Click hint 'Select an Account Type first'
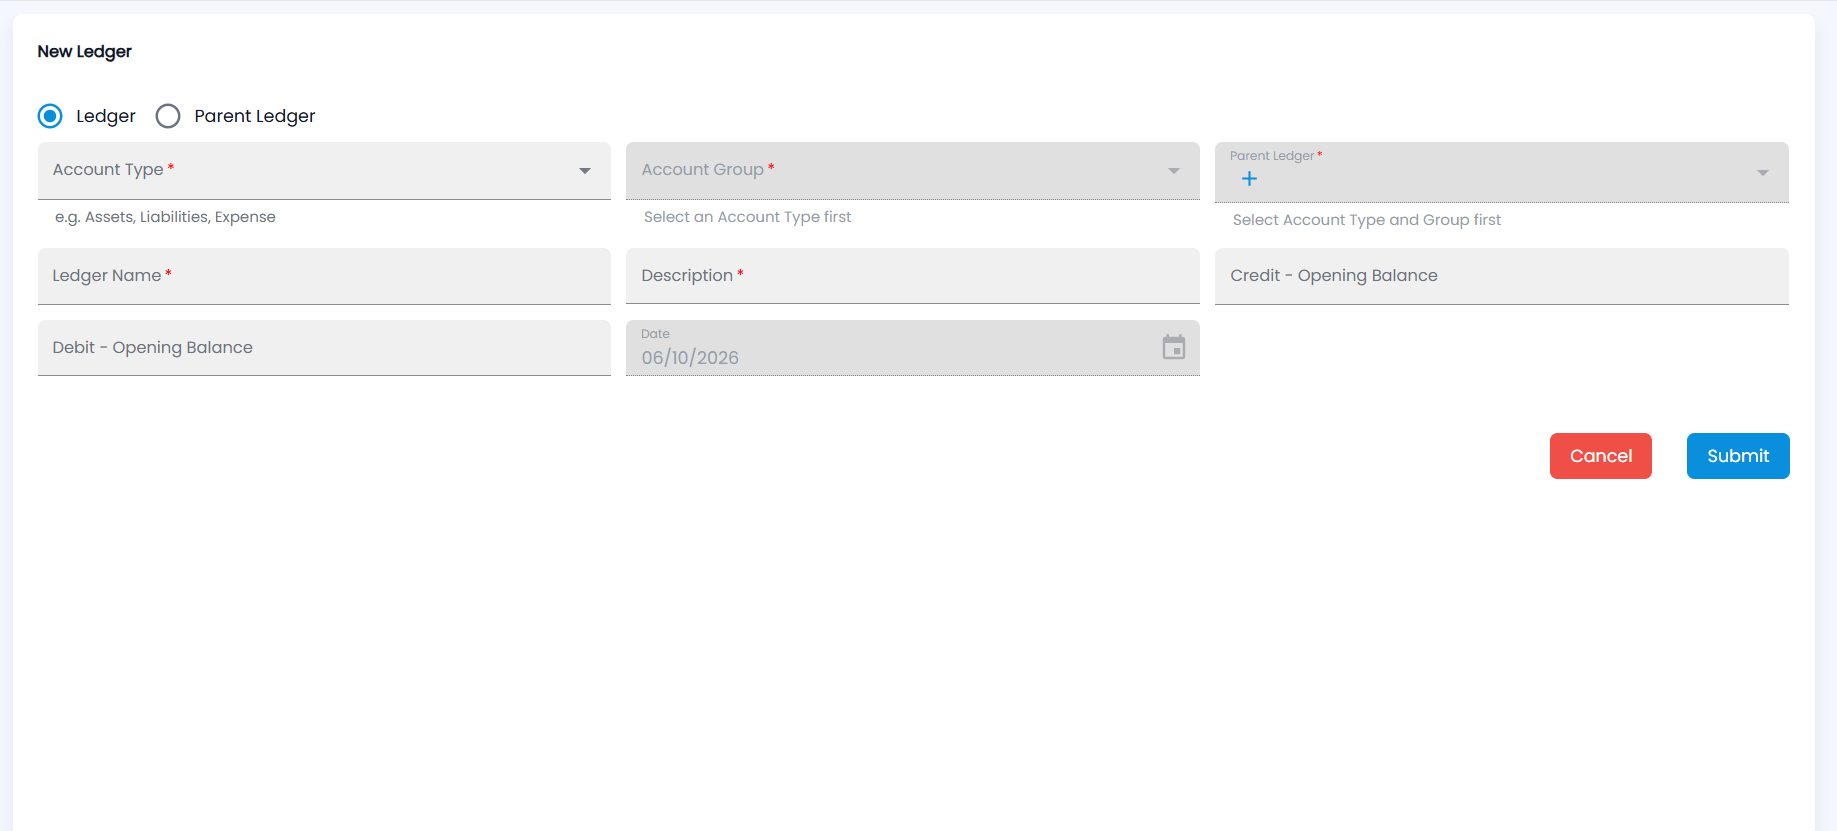The height and width of the screenshot is (831, 1837). click(747, 217)
